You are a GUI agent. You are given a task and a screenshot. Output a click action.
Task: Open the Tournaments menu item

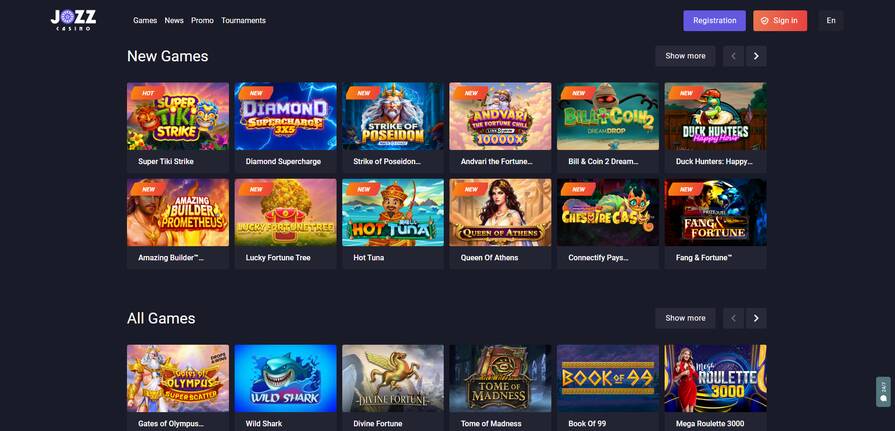click(x=244, y=21)
